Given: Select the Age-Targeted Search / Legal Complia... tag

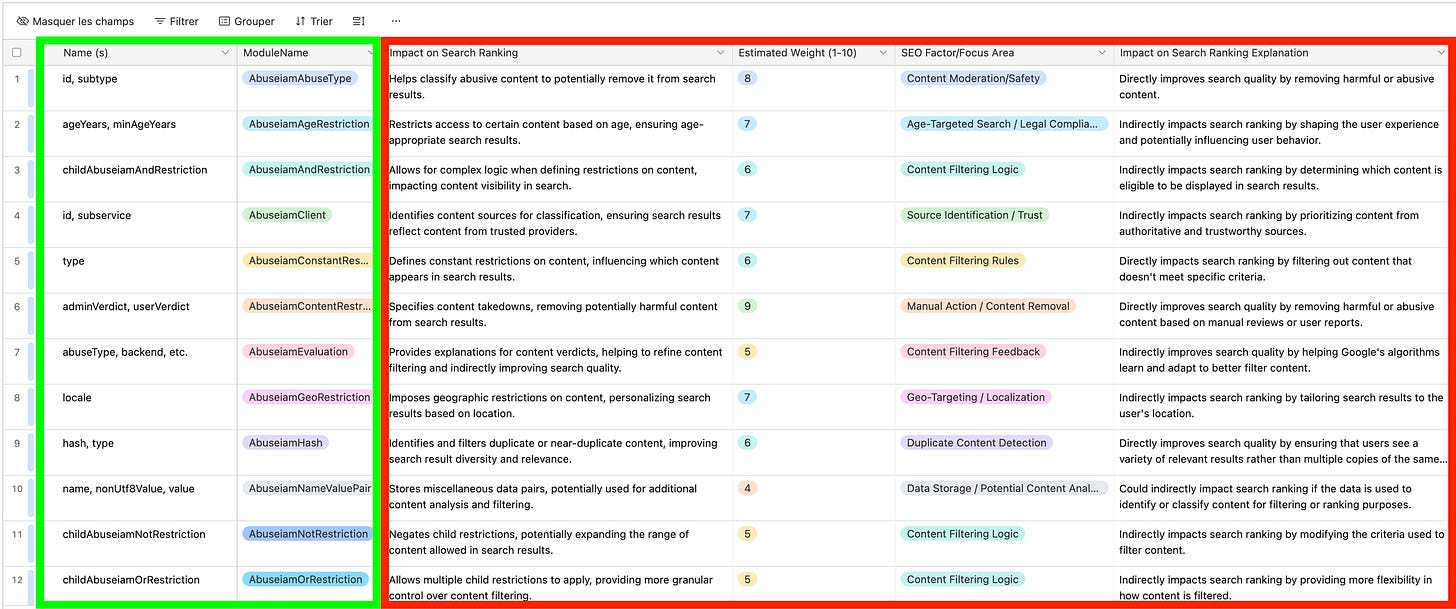Looking at the screenshot, I should pyautogui.click(x=1004, y=124).
